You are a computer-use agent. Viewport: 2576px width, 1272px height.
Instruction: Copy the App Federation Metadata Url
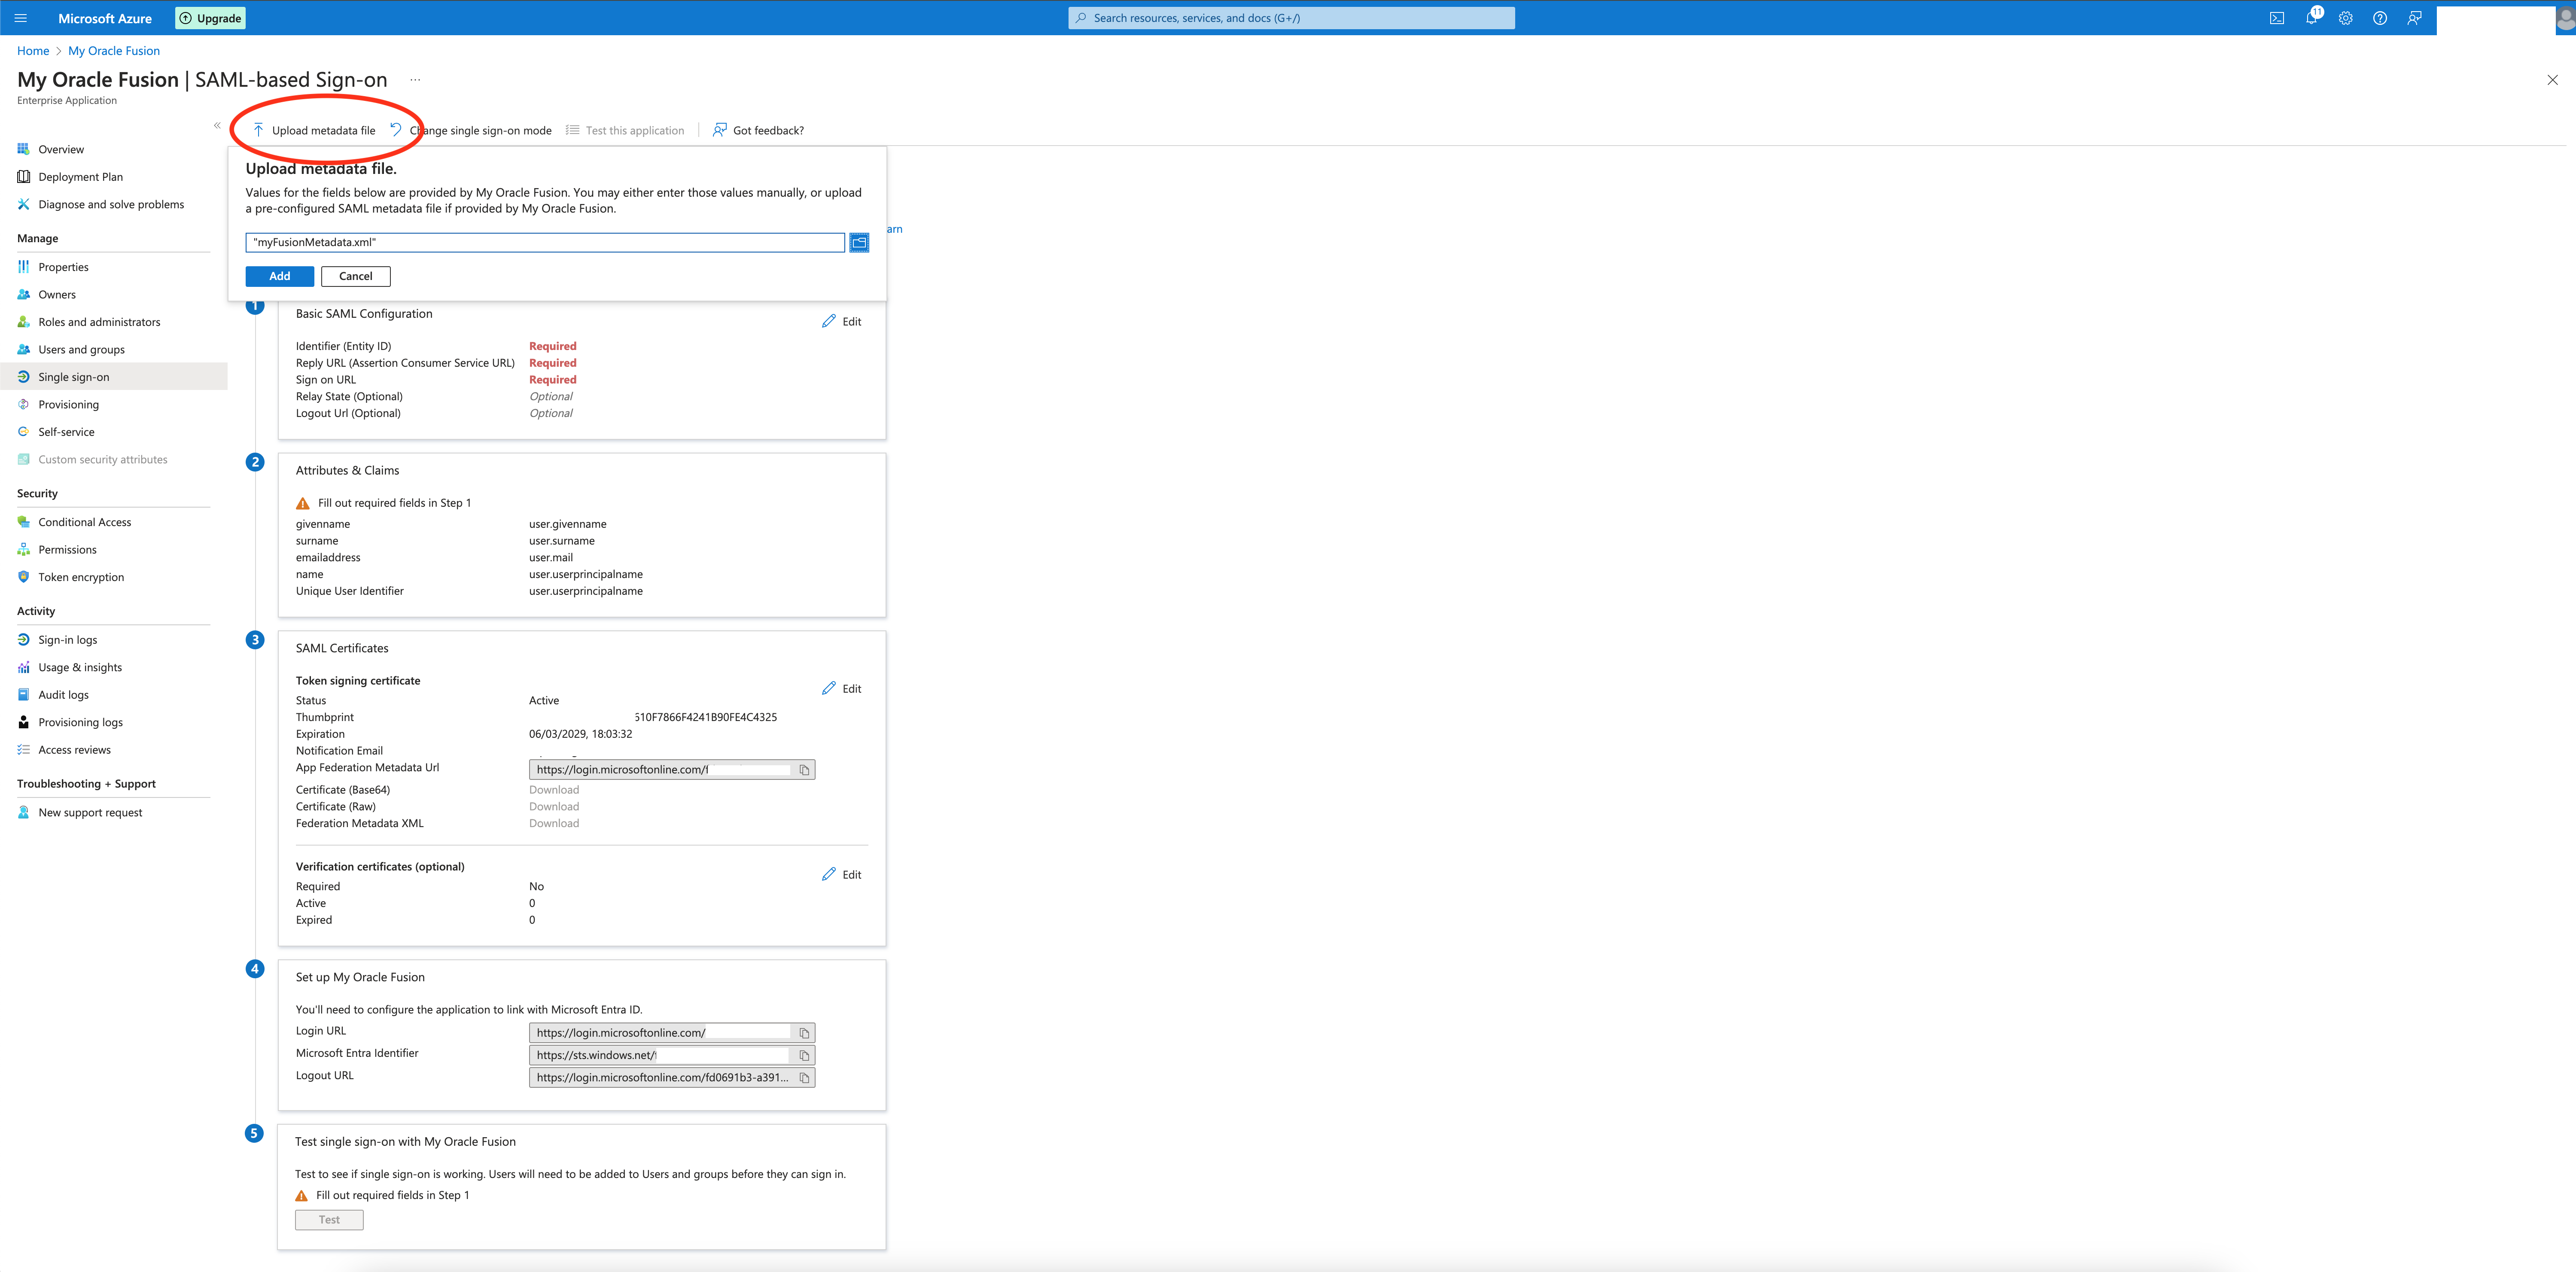click(x=804, y=770)
